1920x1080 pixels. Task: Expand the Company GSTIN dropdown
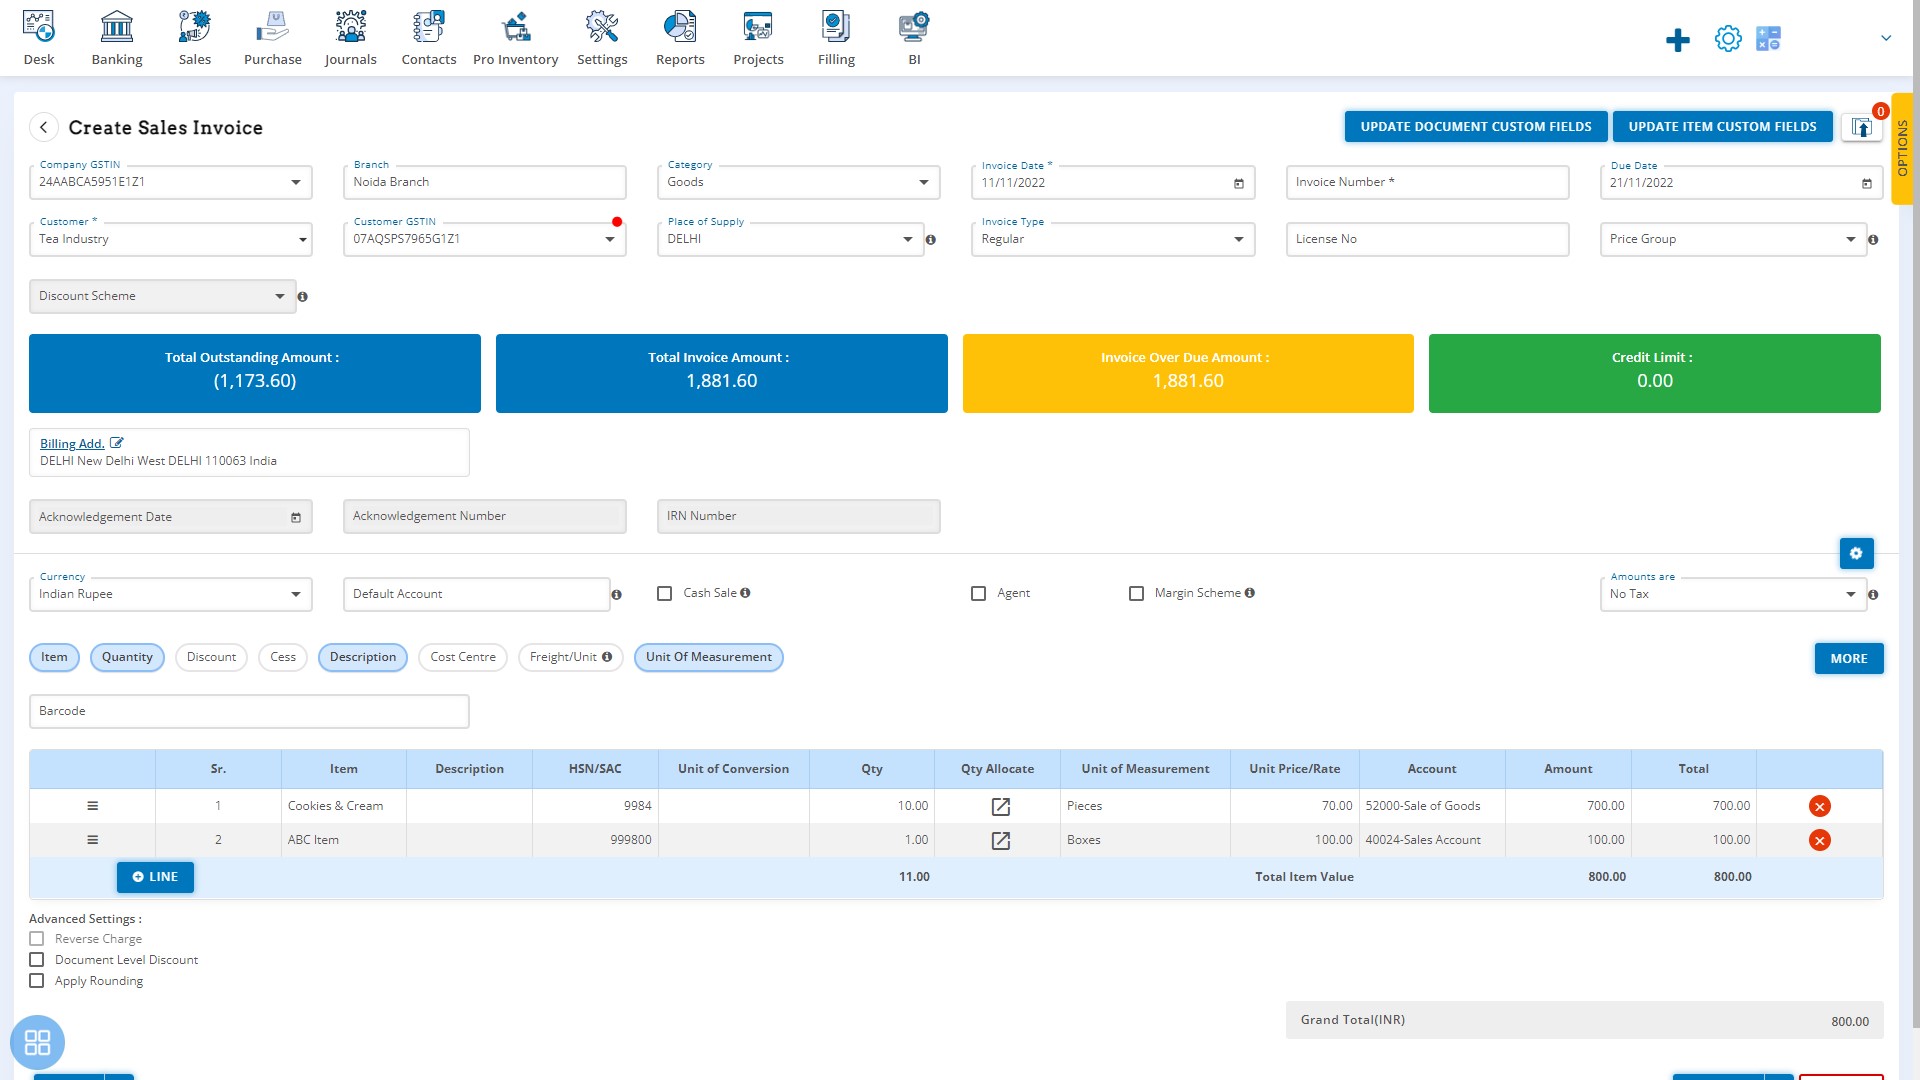click(x=296, y=183)
